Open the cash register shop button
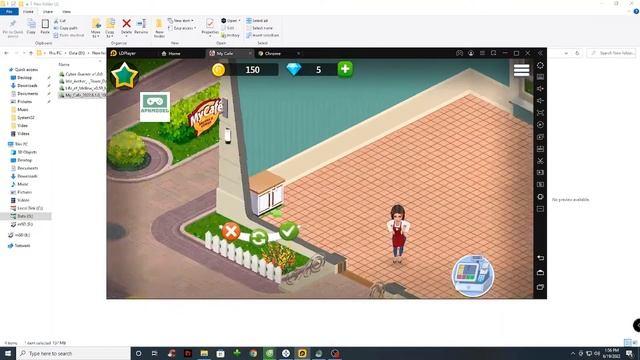The image size is (640, 360). click(x=473, y=276)
